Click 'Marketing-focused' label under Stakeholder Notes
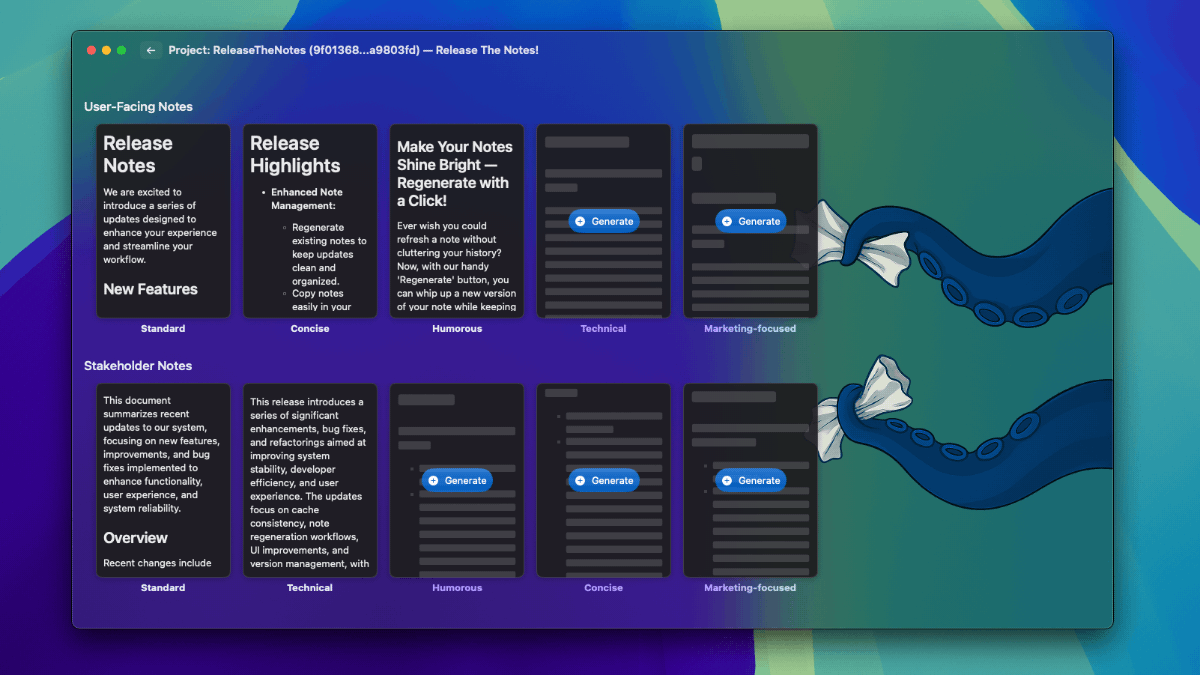The image size is (1200, 675). point(750,588)
